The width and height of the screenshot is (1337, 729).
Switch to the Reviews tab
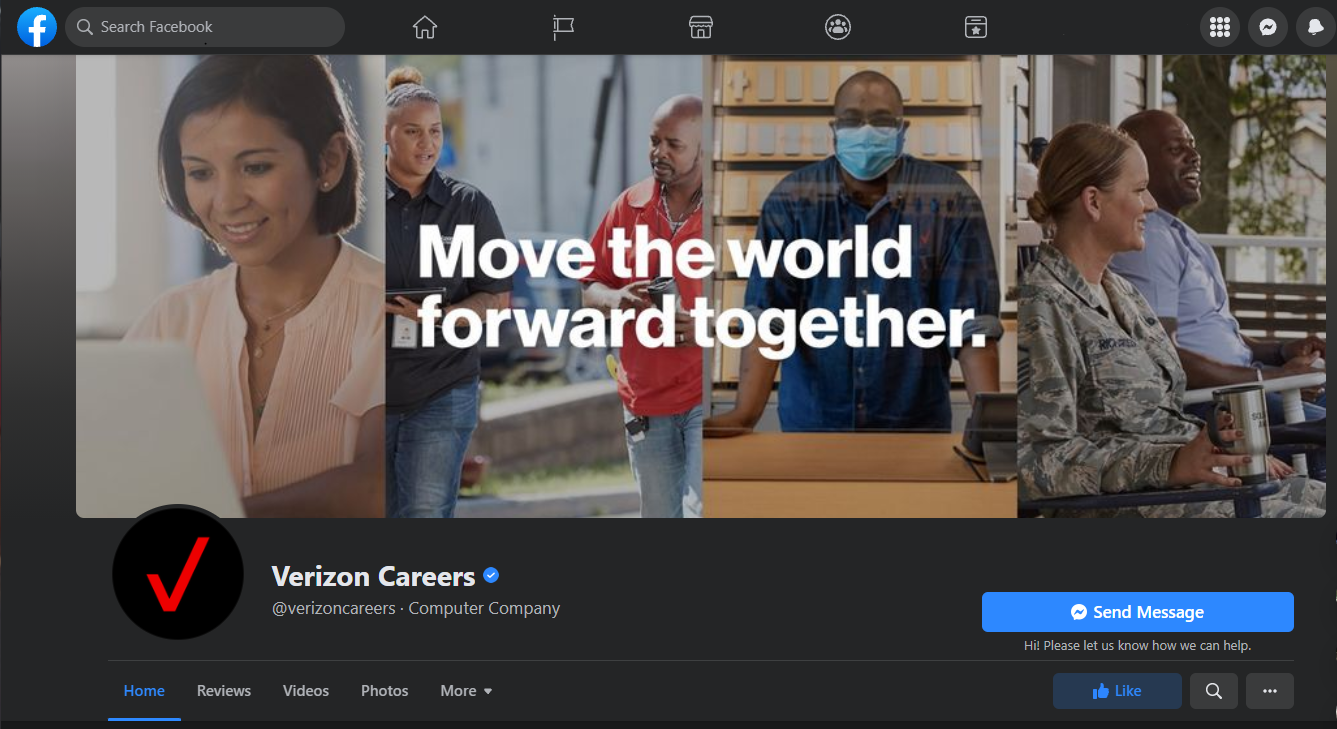(224, 691)
